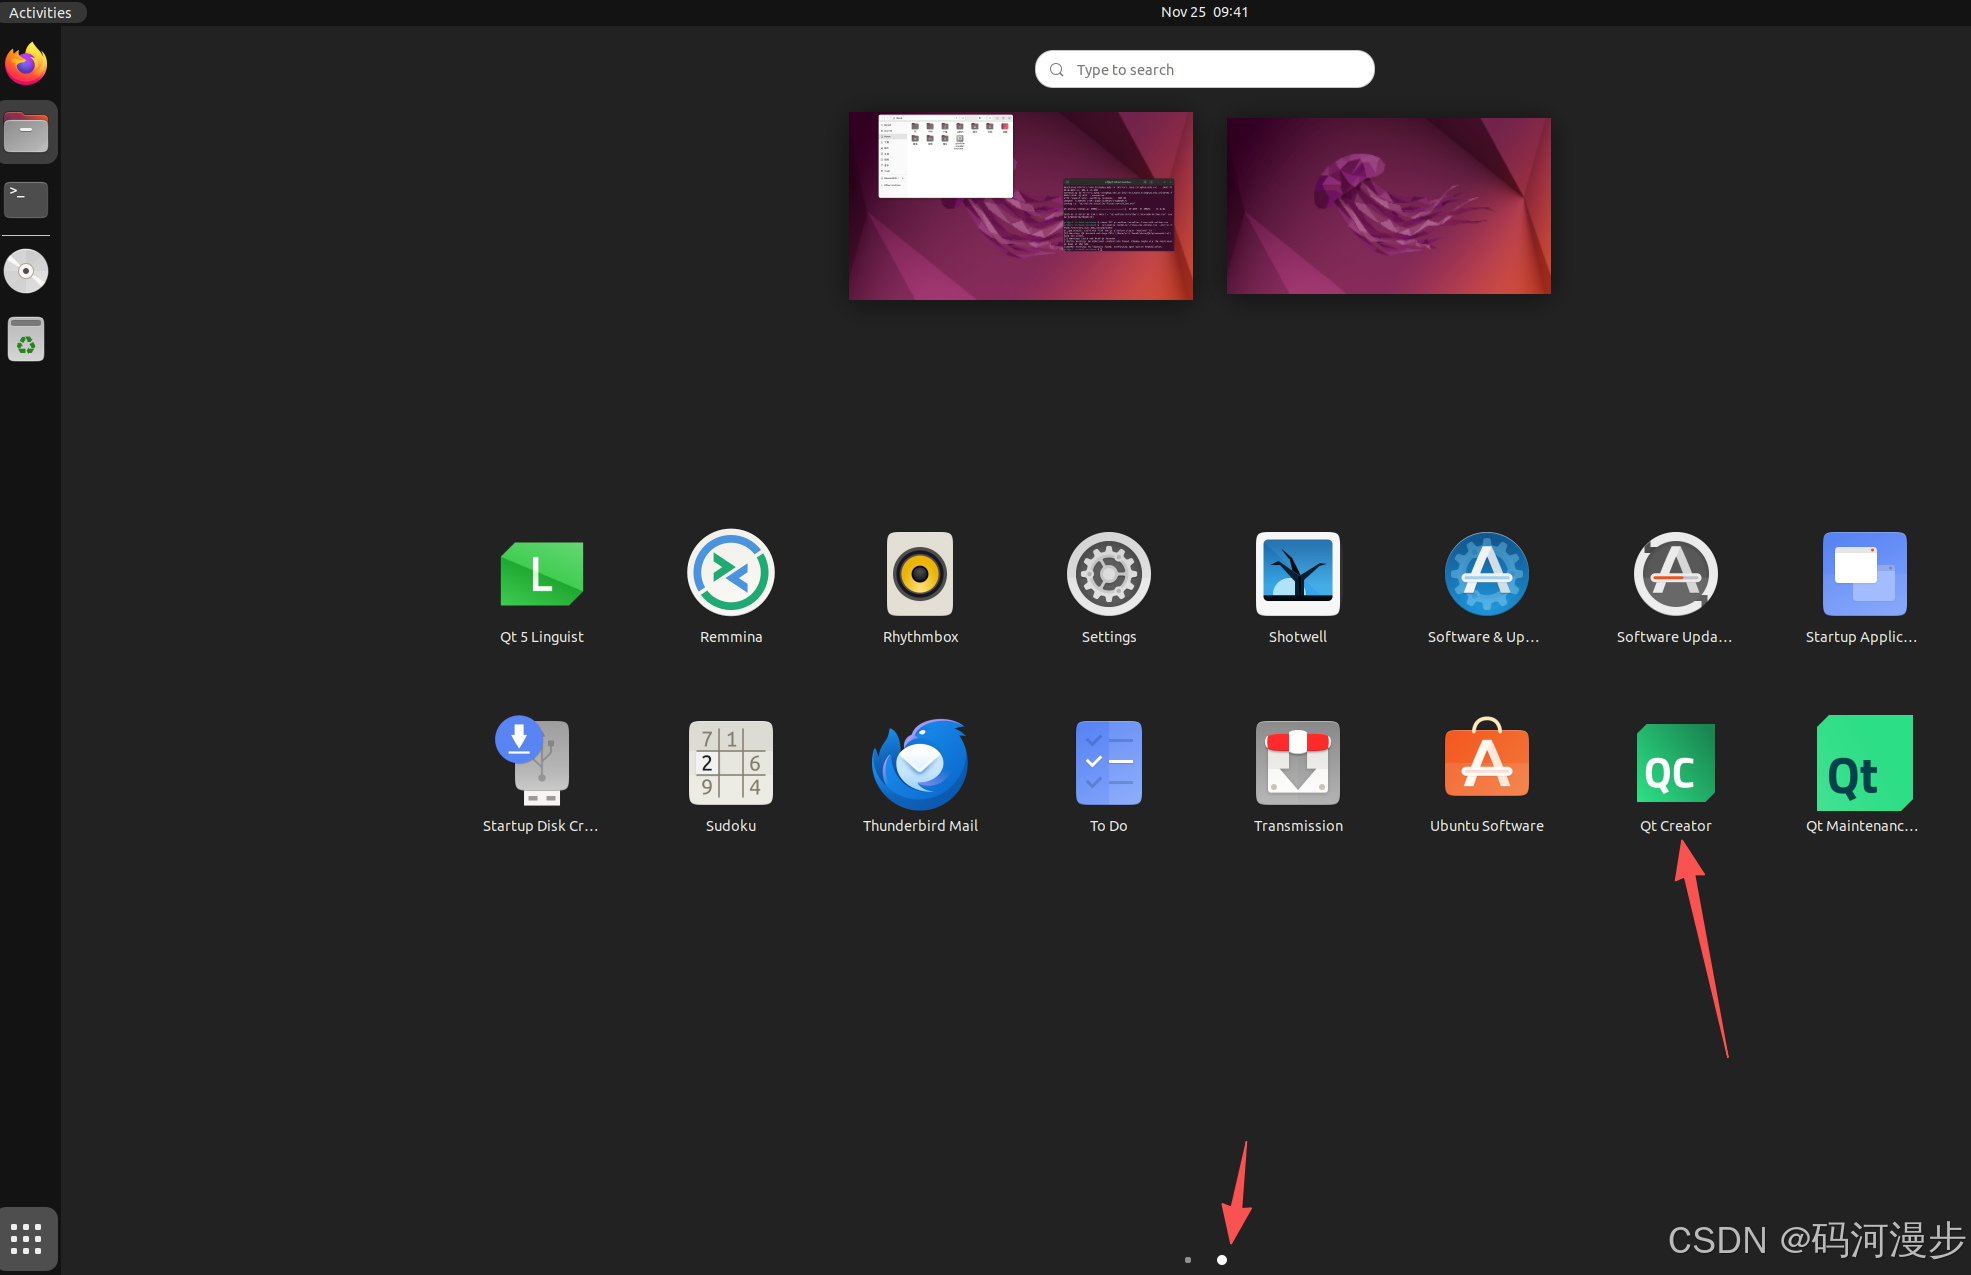The width and height of the screenshot is (1971, 1275).
Task: Open Rhythmbox music player
Action: tap(920, 574)
